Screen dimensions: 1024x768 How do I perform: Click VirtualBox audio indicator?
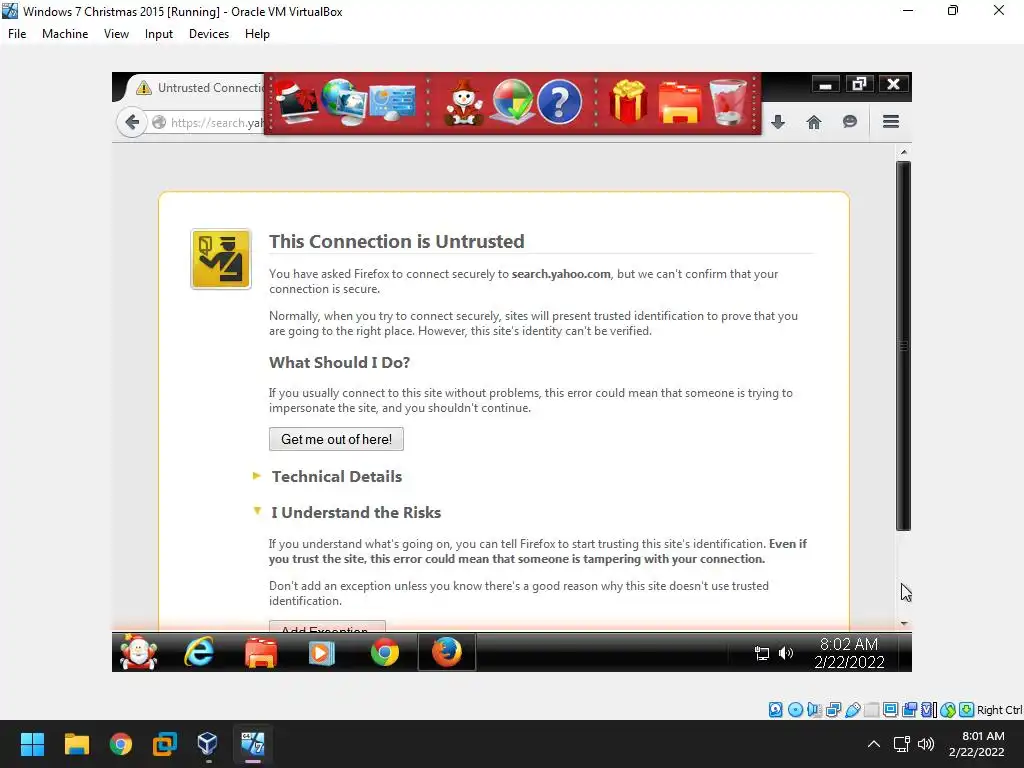814,710
